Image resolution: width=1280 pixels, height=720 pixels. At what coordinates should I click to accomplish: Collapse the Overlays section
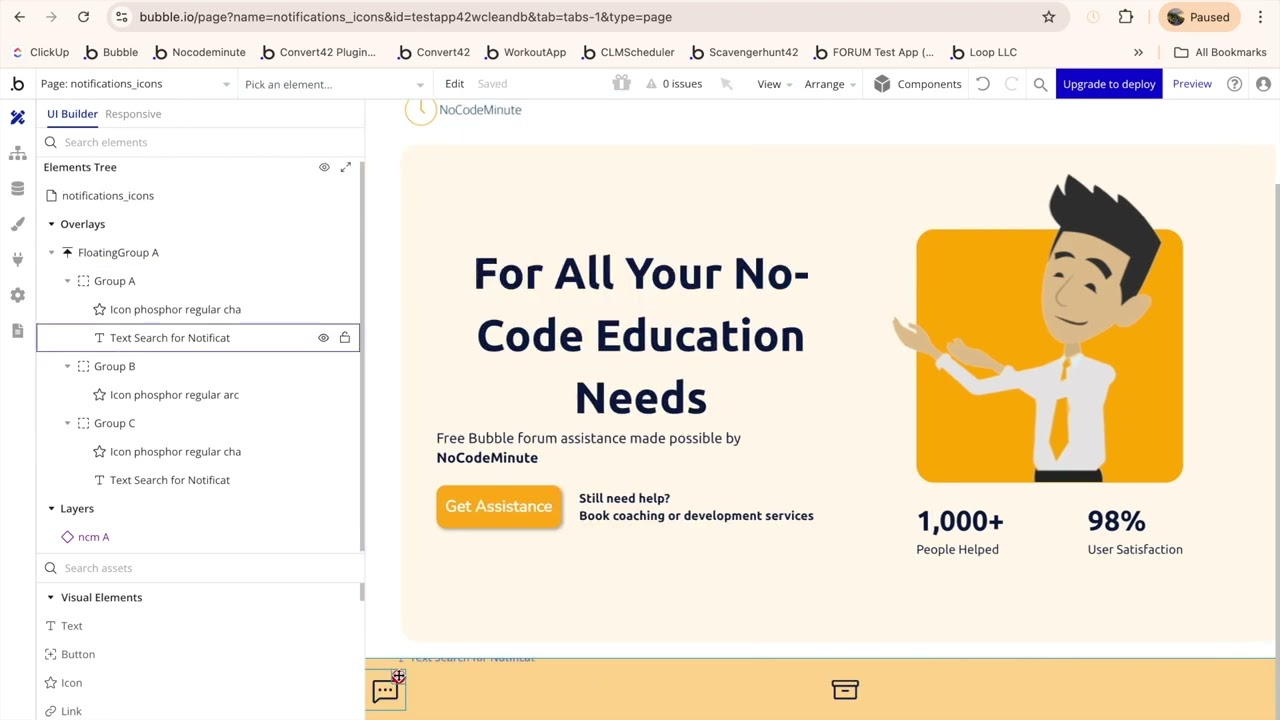point(51,224)
